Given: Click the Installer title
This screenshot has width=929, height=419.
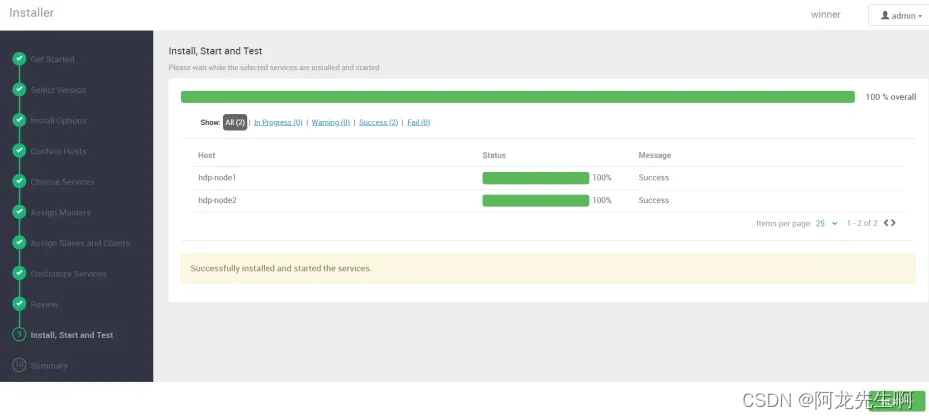Looking at the screenshot, I should (31, 12).
